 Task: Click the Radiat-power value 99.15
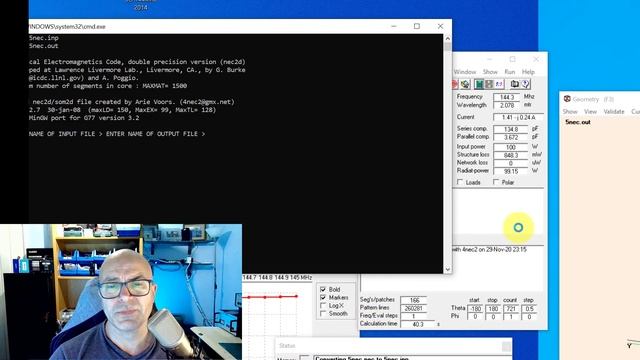511,171
